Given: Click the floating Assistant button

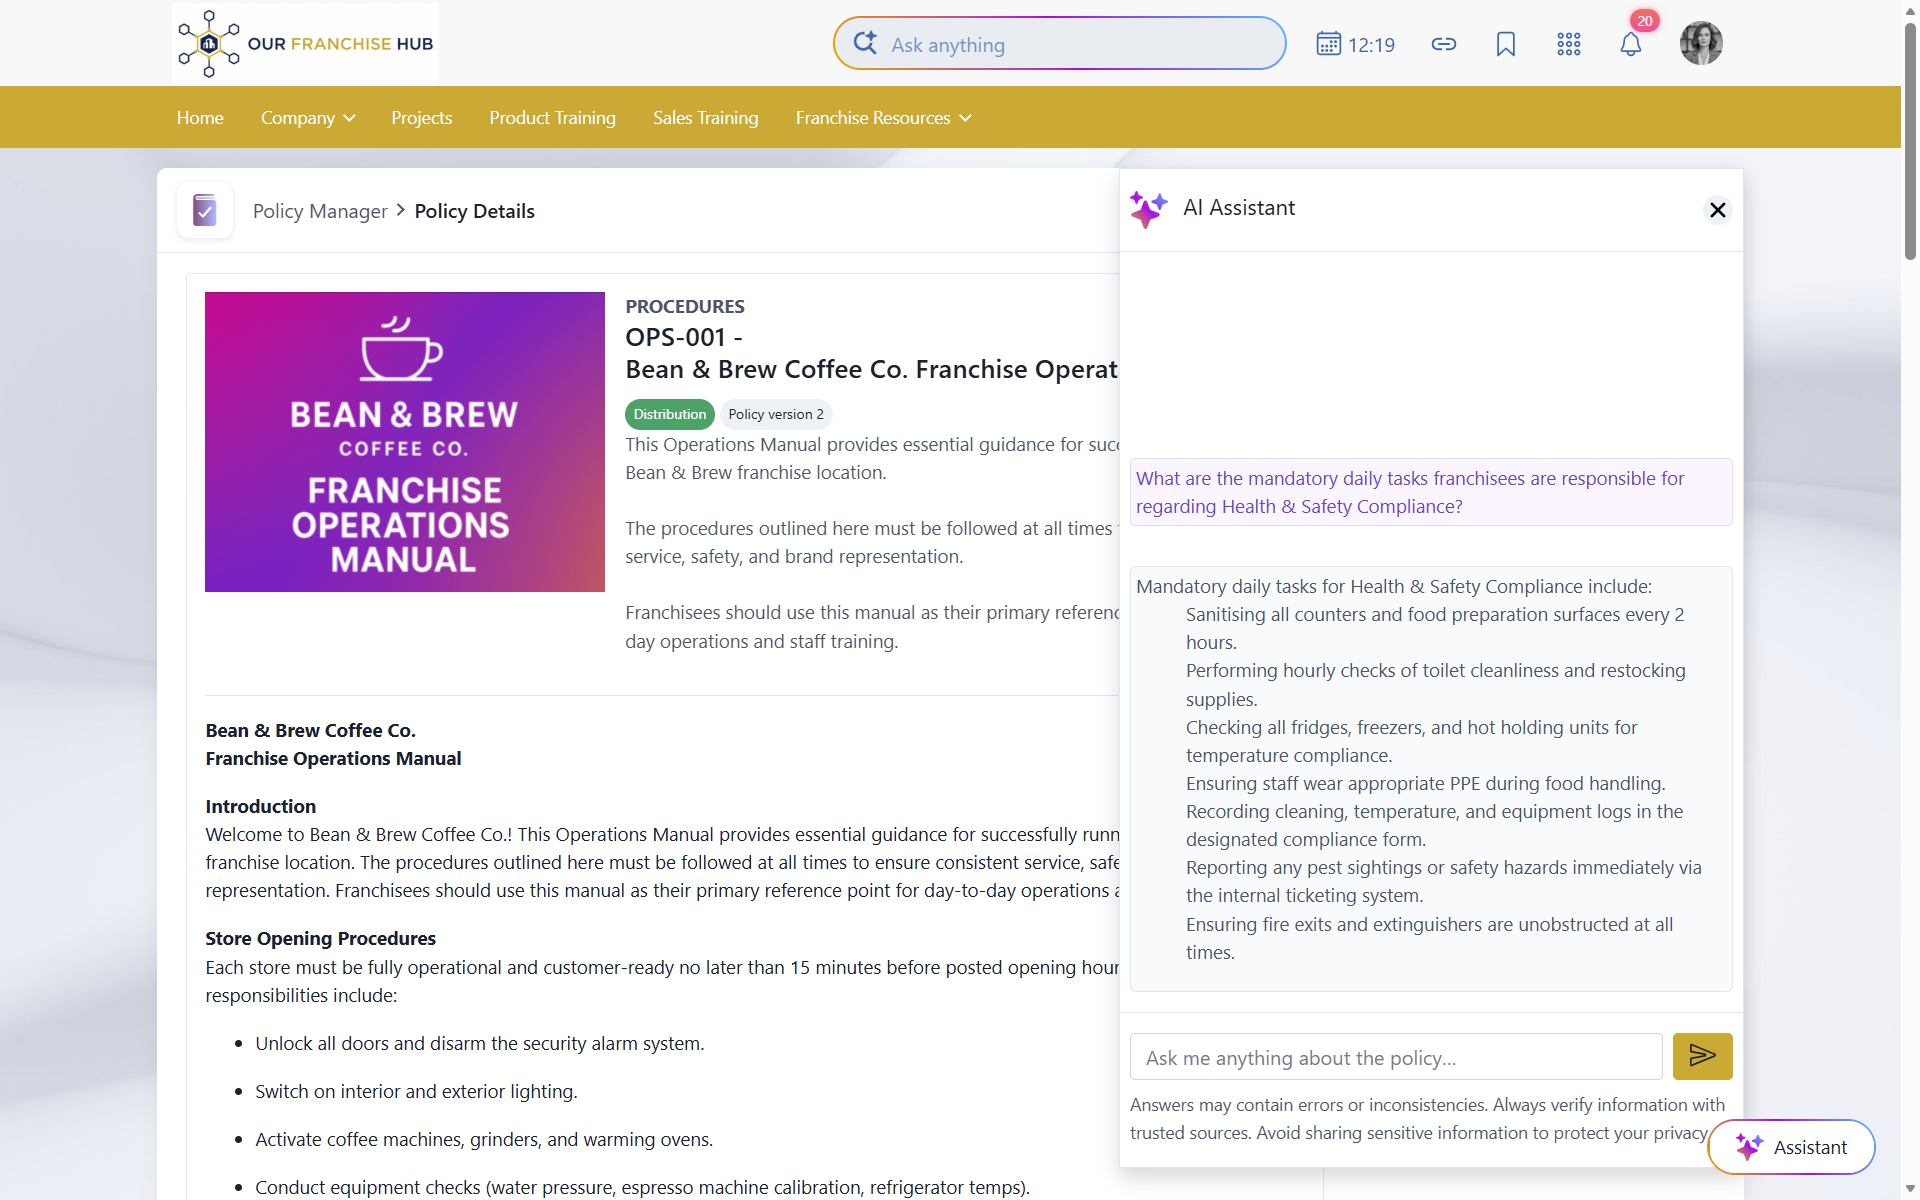Looking at the screenshot, I should [1791, 1147].
